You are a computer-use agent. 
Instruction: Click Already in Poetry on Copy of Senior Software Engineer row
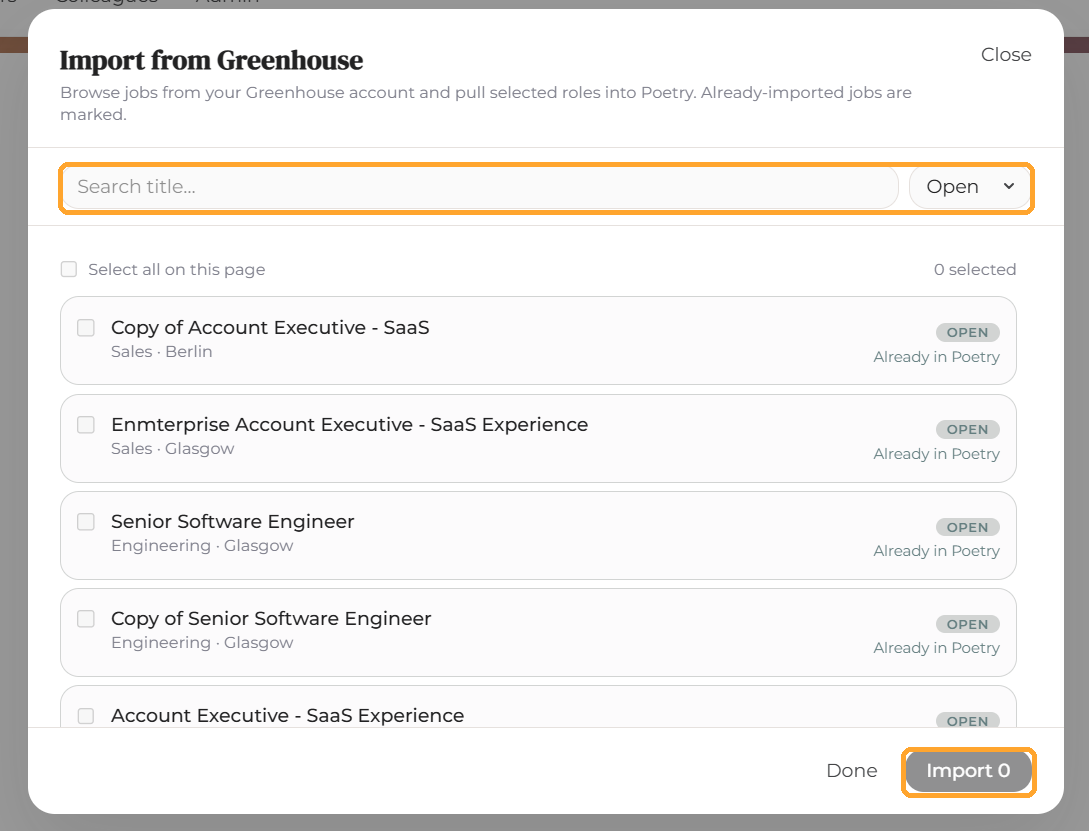tap(936, 648)
